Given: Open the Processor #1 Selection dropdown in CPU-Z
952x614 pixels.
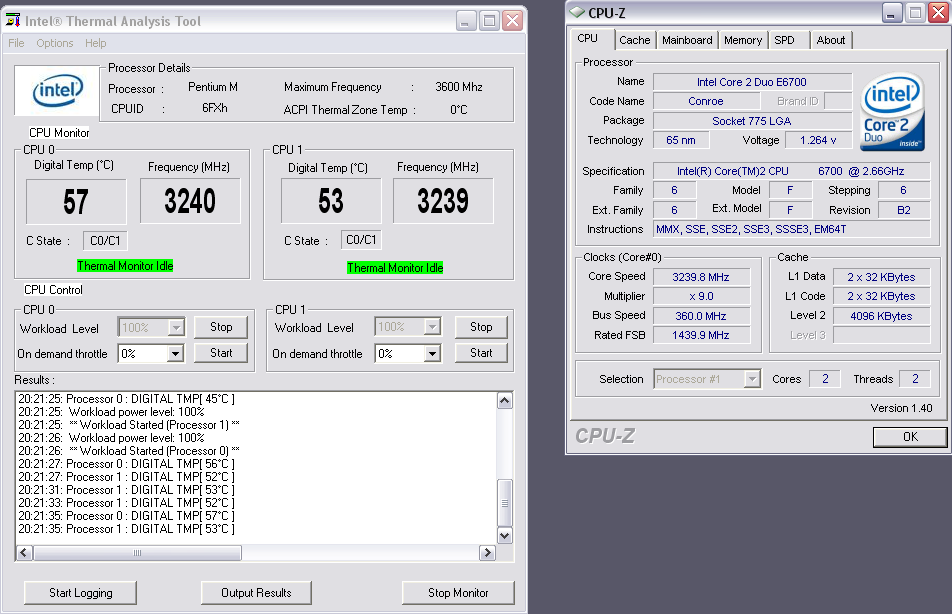Looking at the screenshot, I should (x=752, y=379).
